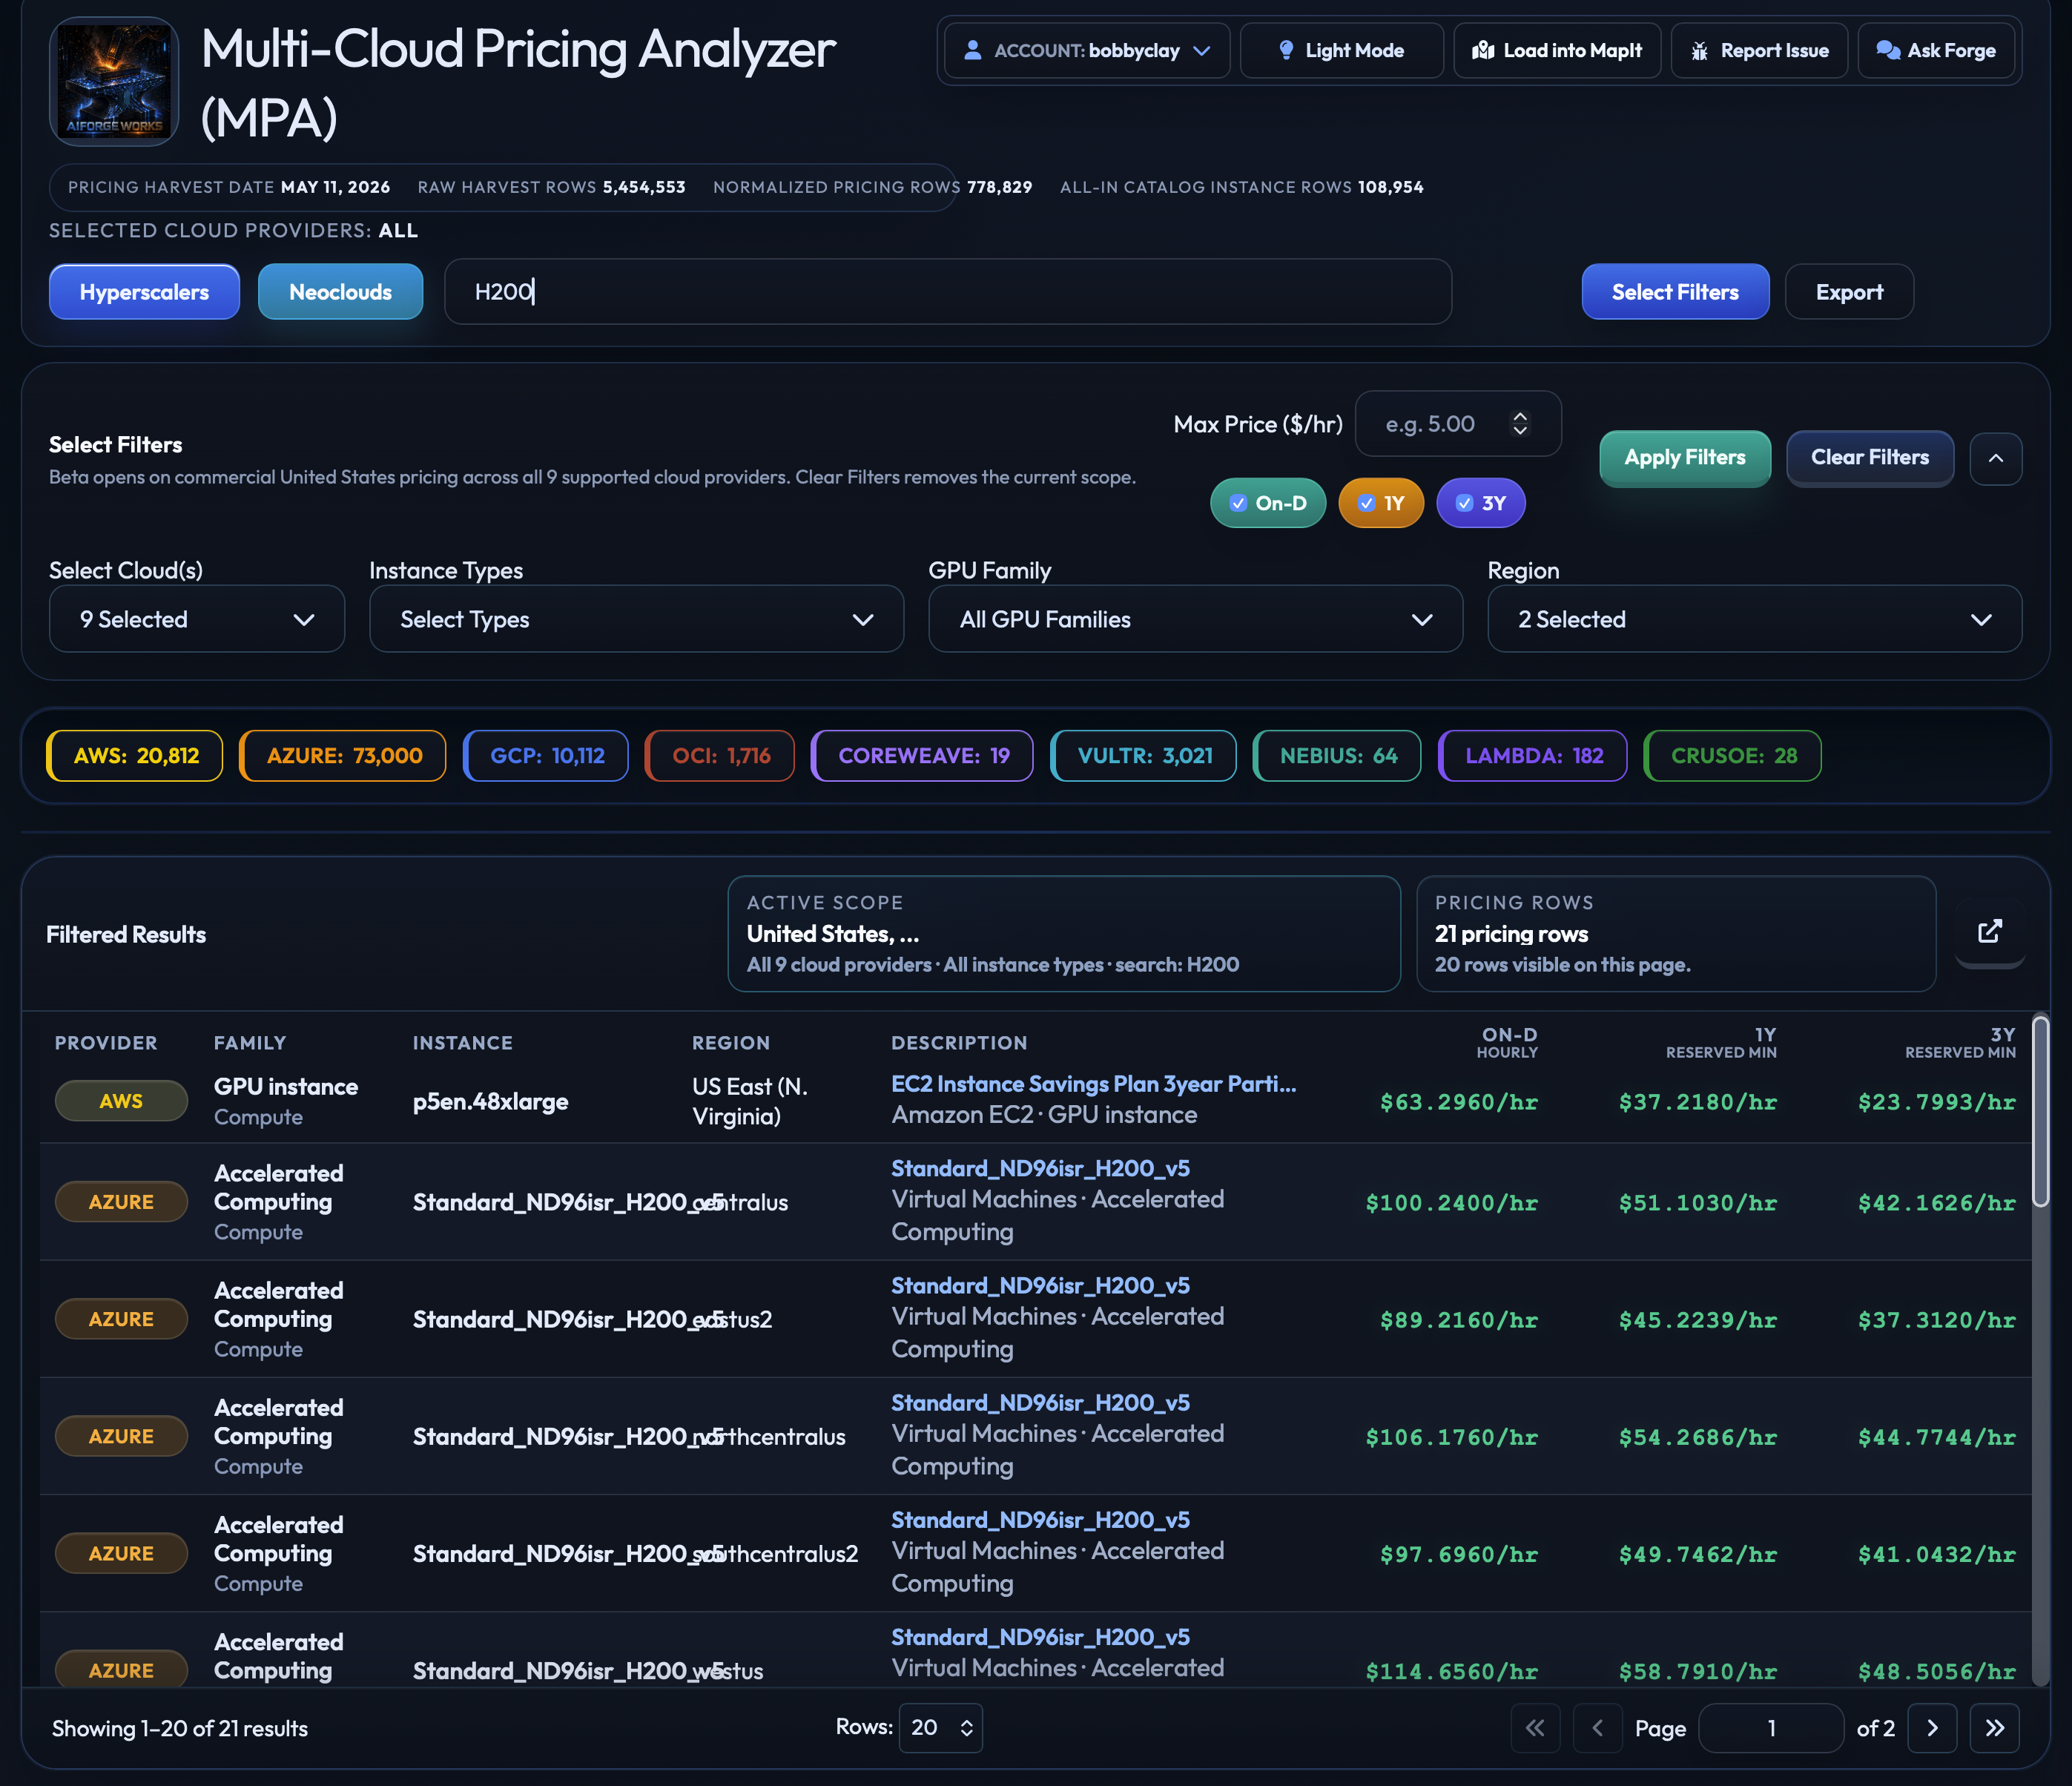Go to the first page button
This screenshot has height=1786, width=2072.
click(1535, 1728)
